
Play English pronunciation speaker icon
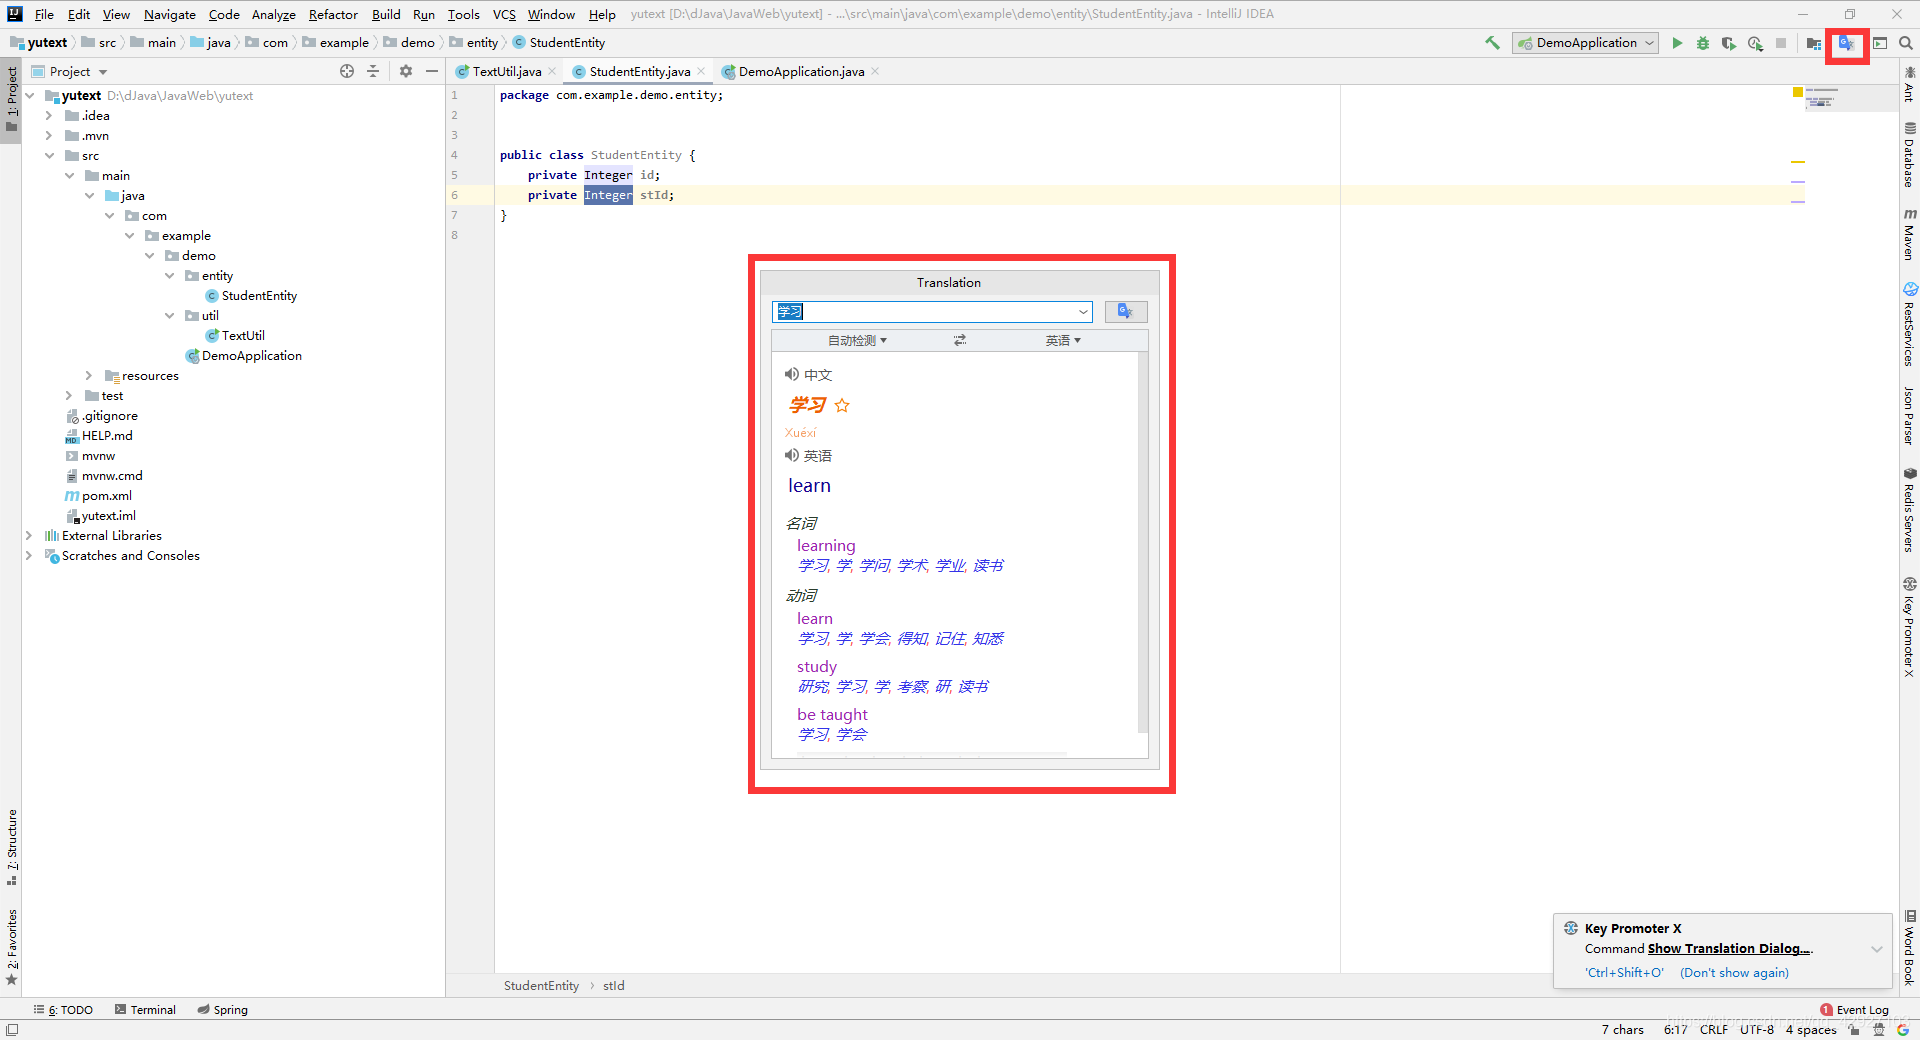792,455
